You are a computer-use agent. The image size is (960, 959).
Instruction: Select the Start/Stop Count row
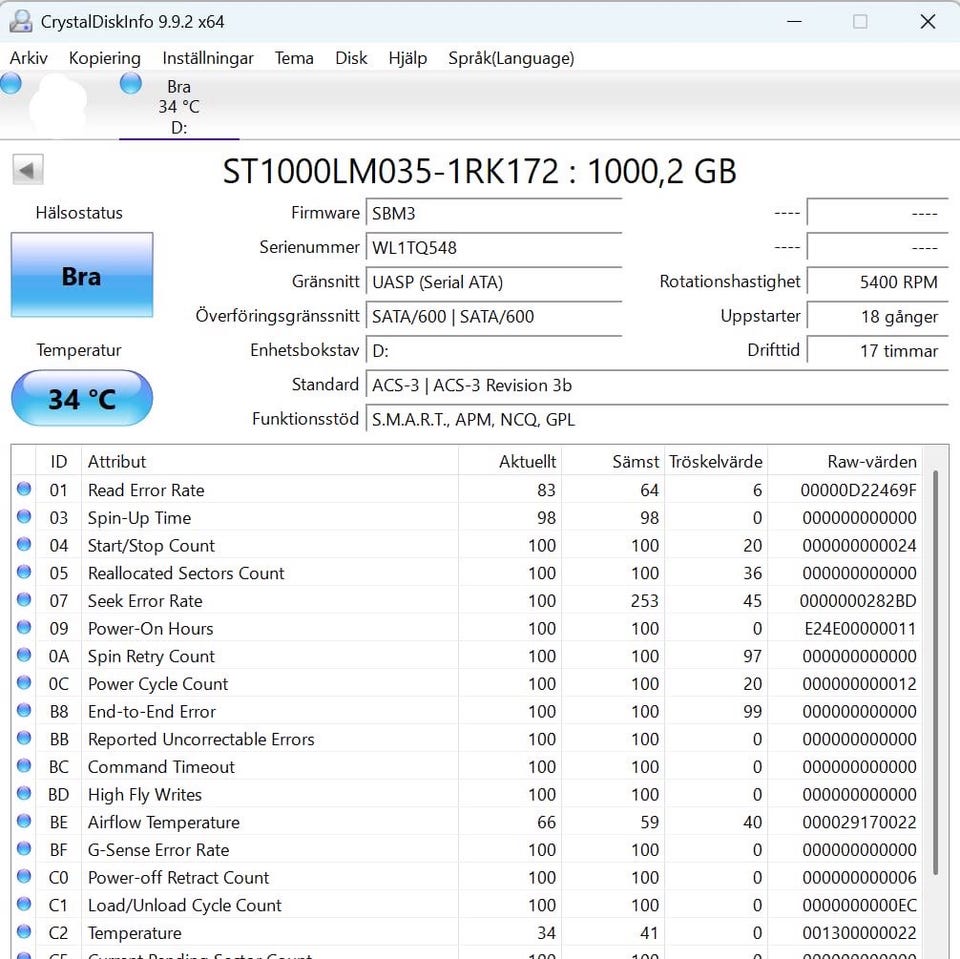(467, 545)
